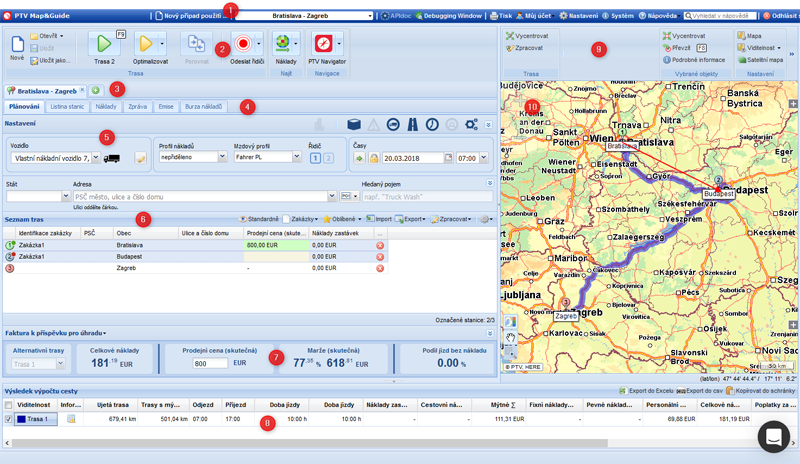This screenshot has height=464, width=800.
Task: Click Převzít in Vybrané objekty
Action: [x=677, y=48]
